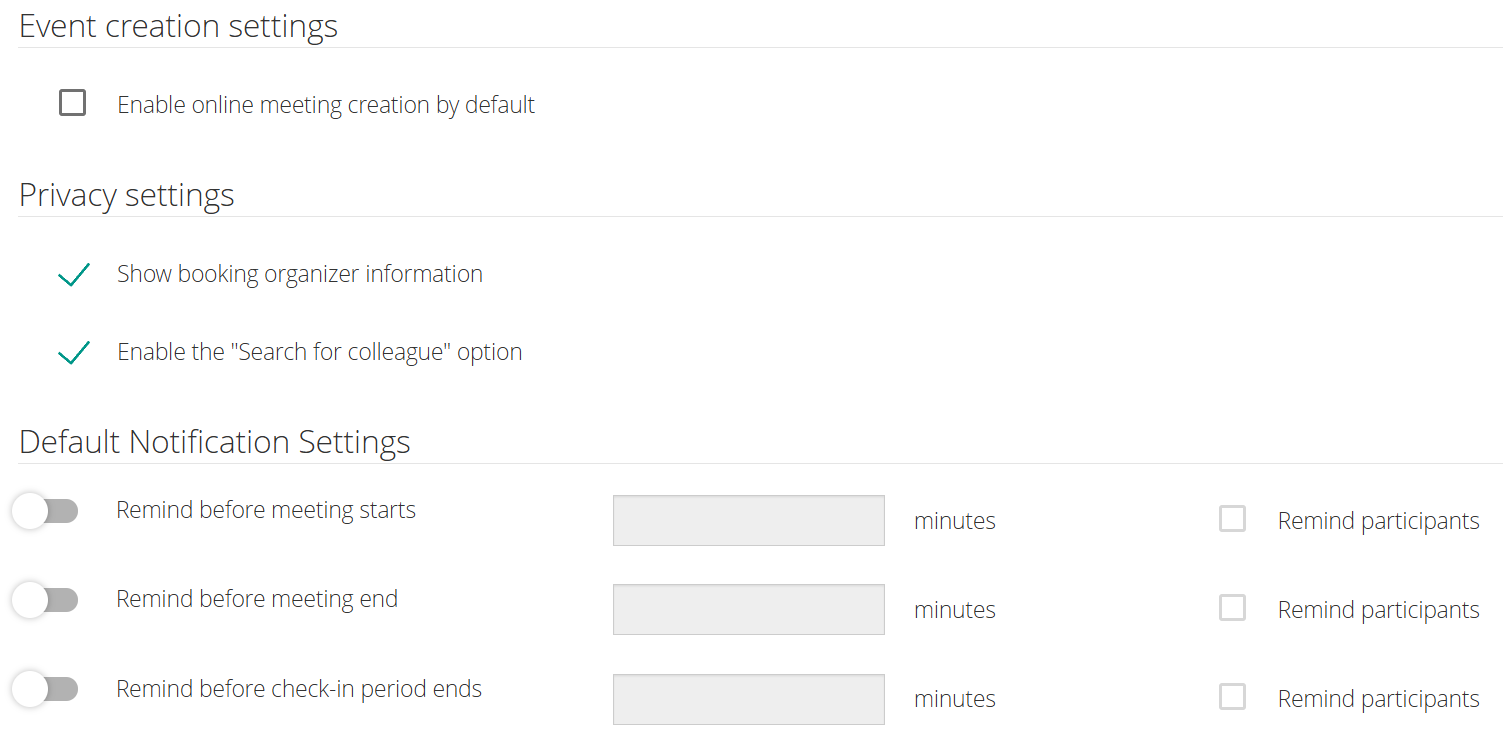Toggle the Remind before meeting starts switch
Viewport: 1503px width, 751px height.
45,510
